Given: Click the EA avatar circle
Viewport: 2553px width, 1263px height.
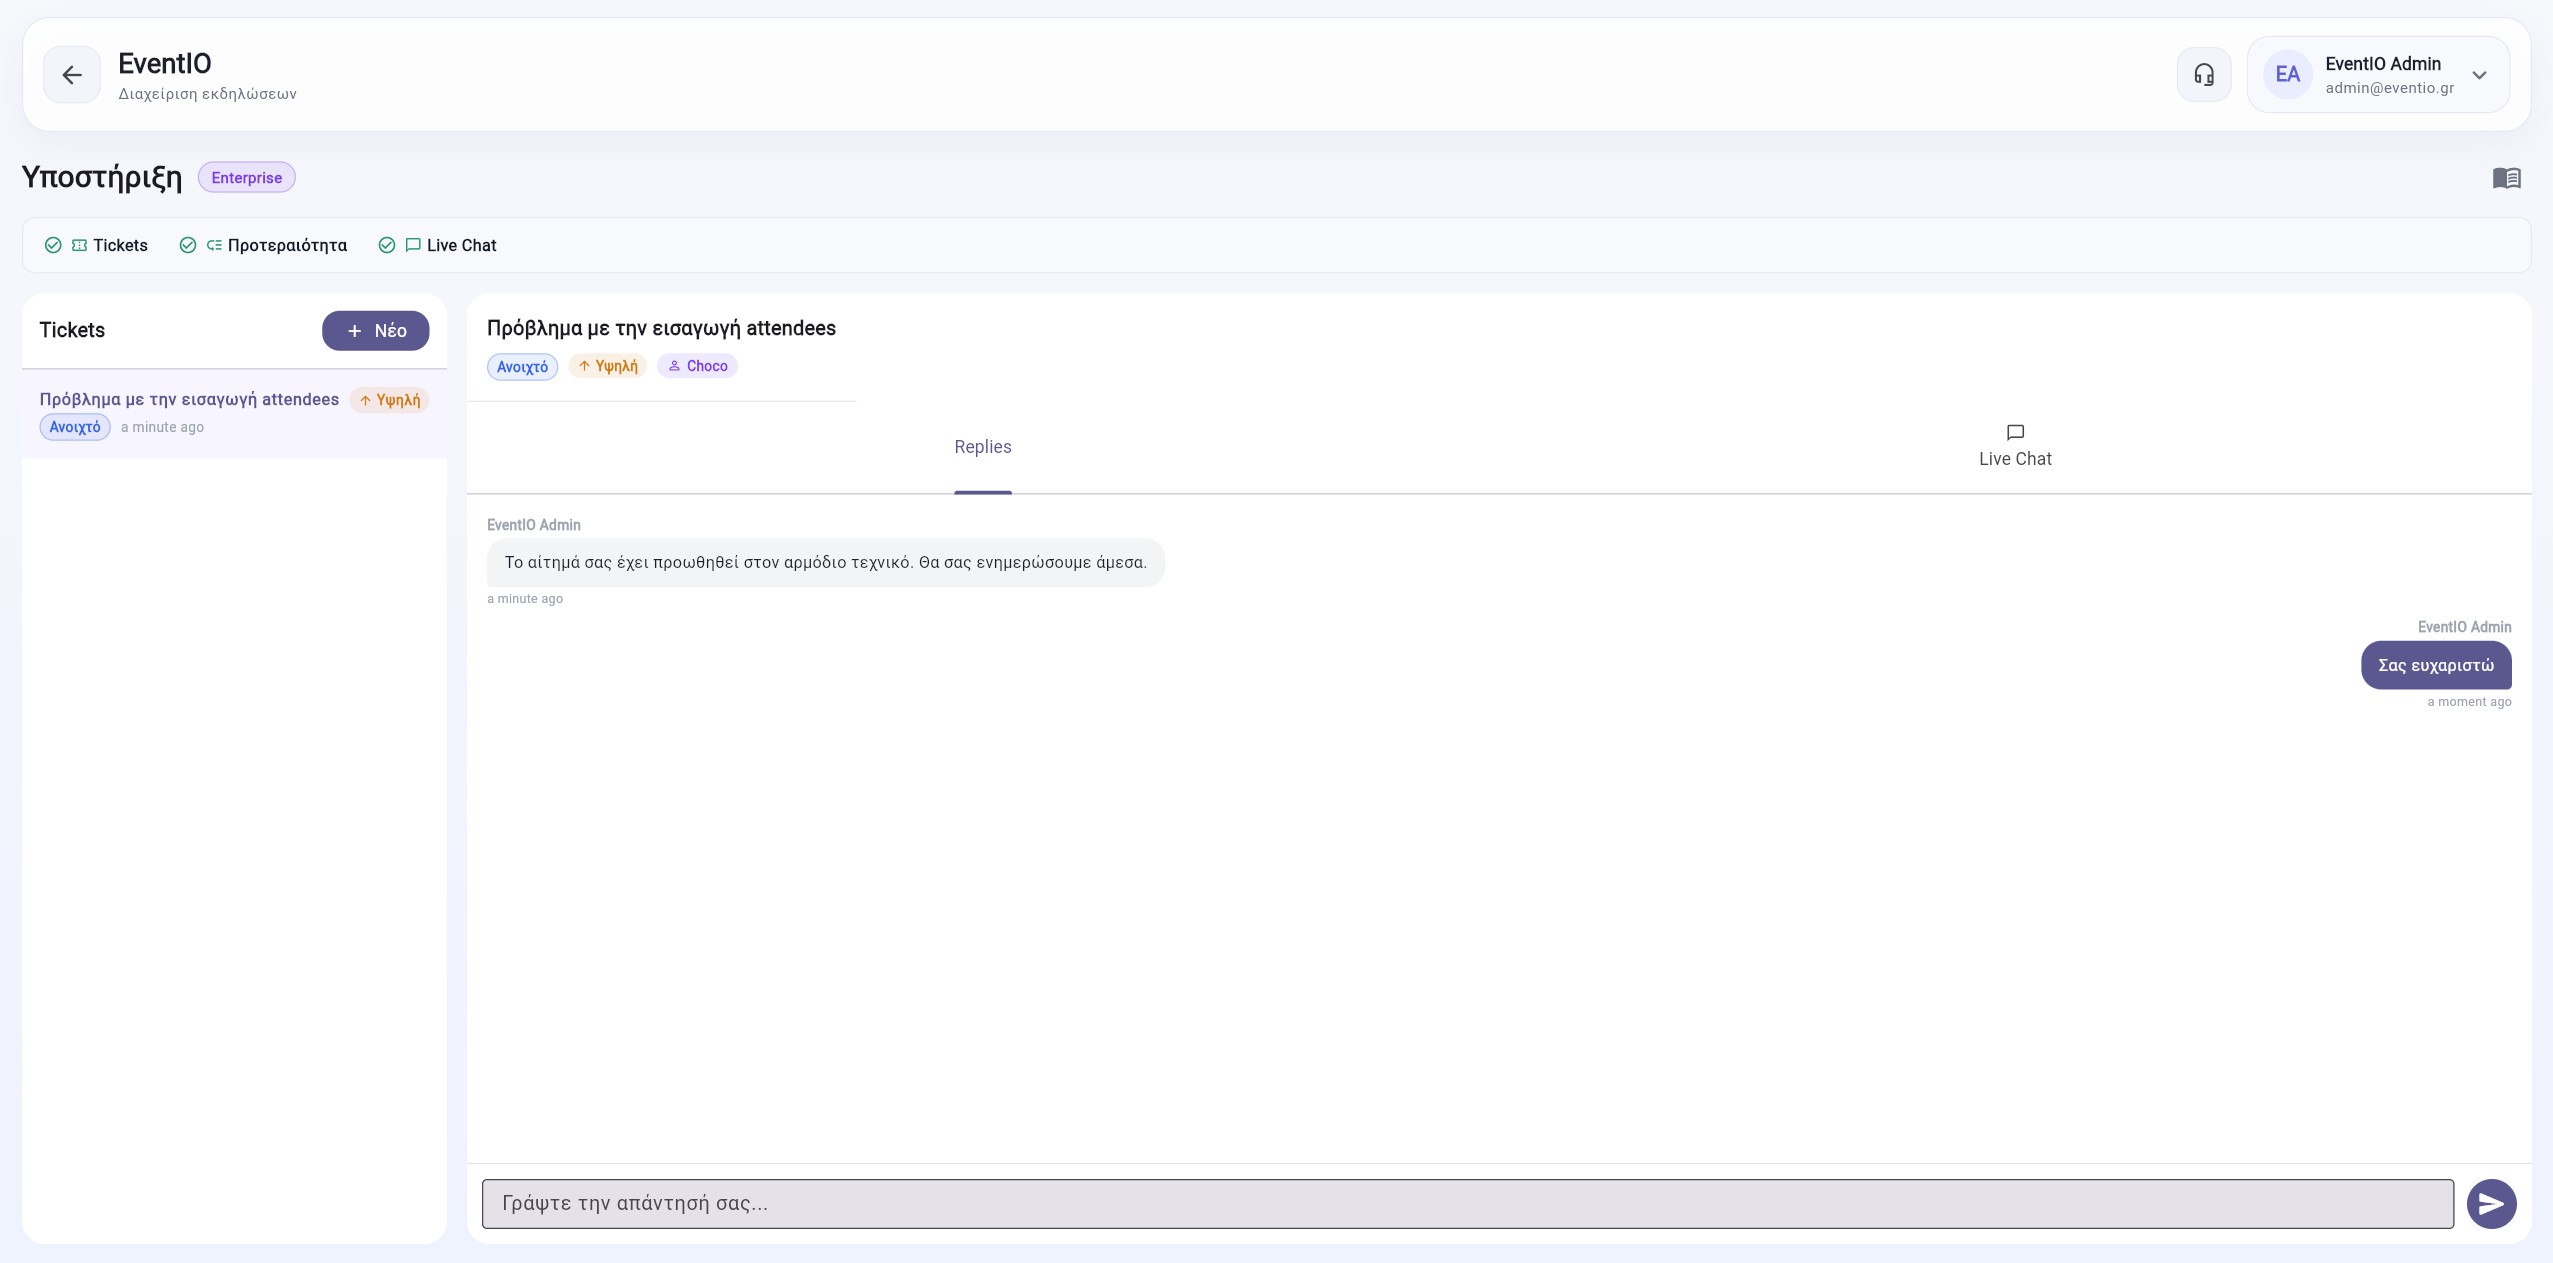Looking at the screenshot, I should (x=2287, y=75).
